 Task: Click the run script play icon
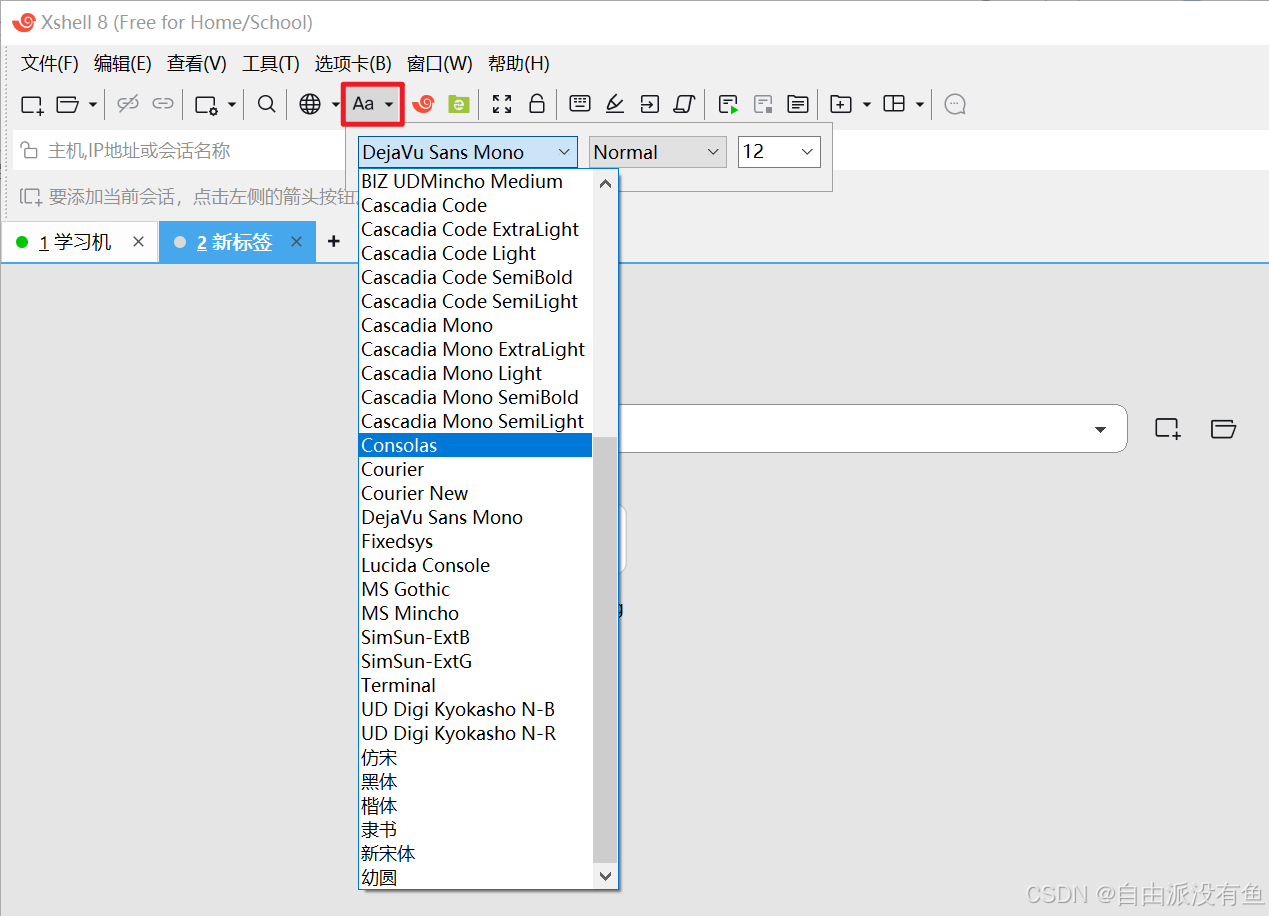point(728,104)
